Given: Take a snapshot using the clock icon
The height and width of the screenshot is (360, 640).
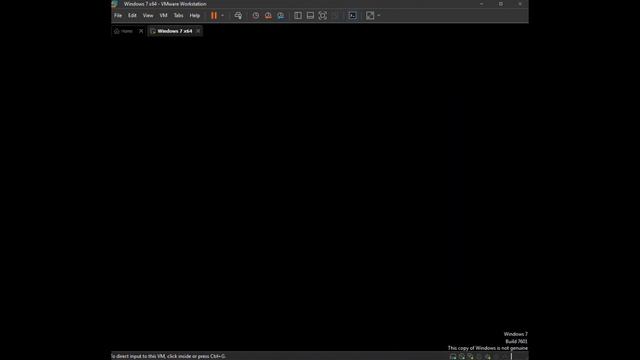Looking at the screenshot, I should (x=256, y=16).
